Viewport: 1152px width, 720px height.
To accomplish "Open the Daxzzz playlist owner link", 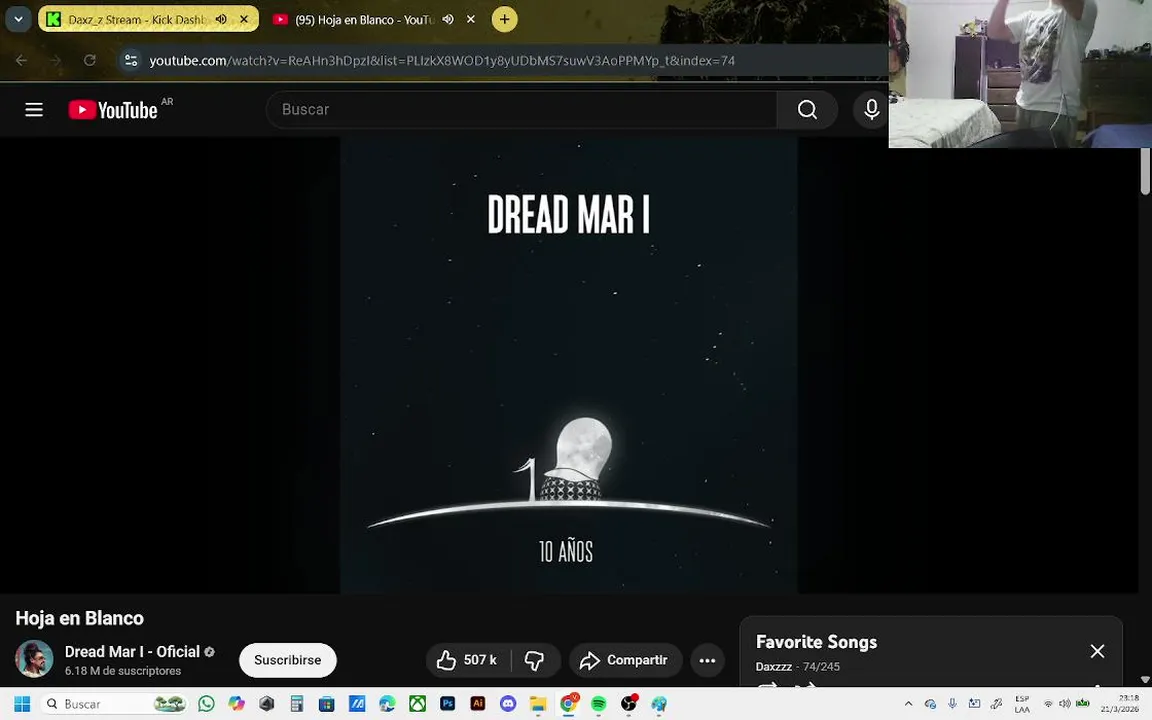I will [774, 666].
